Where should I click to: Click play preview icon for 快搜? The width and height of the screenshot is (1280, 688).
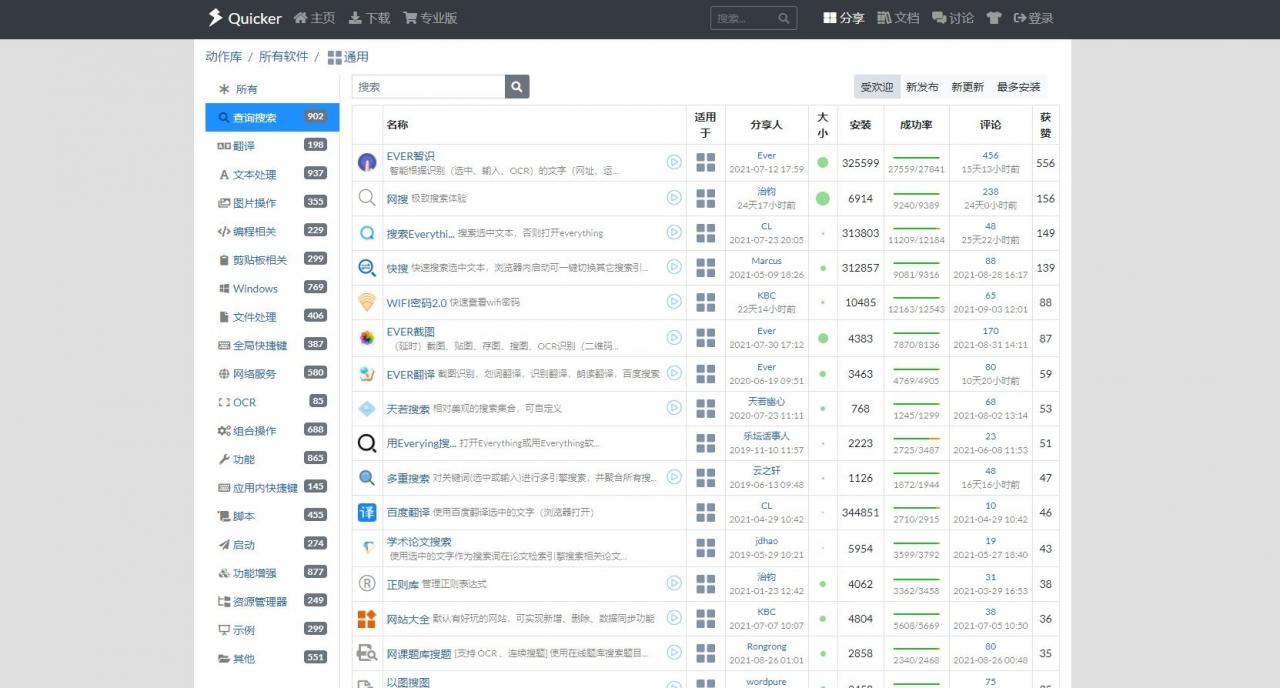(x=674, y=267)
